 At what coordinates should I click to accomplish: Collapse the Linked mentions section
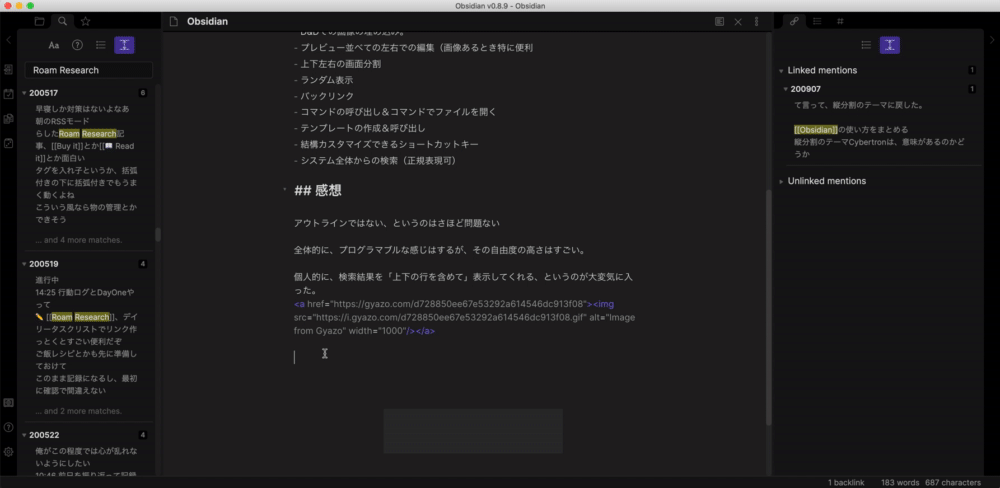781,71
